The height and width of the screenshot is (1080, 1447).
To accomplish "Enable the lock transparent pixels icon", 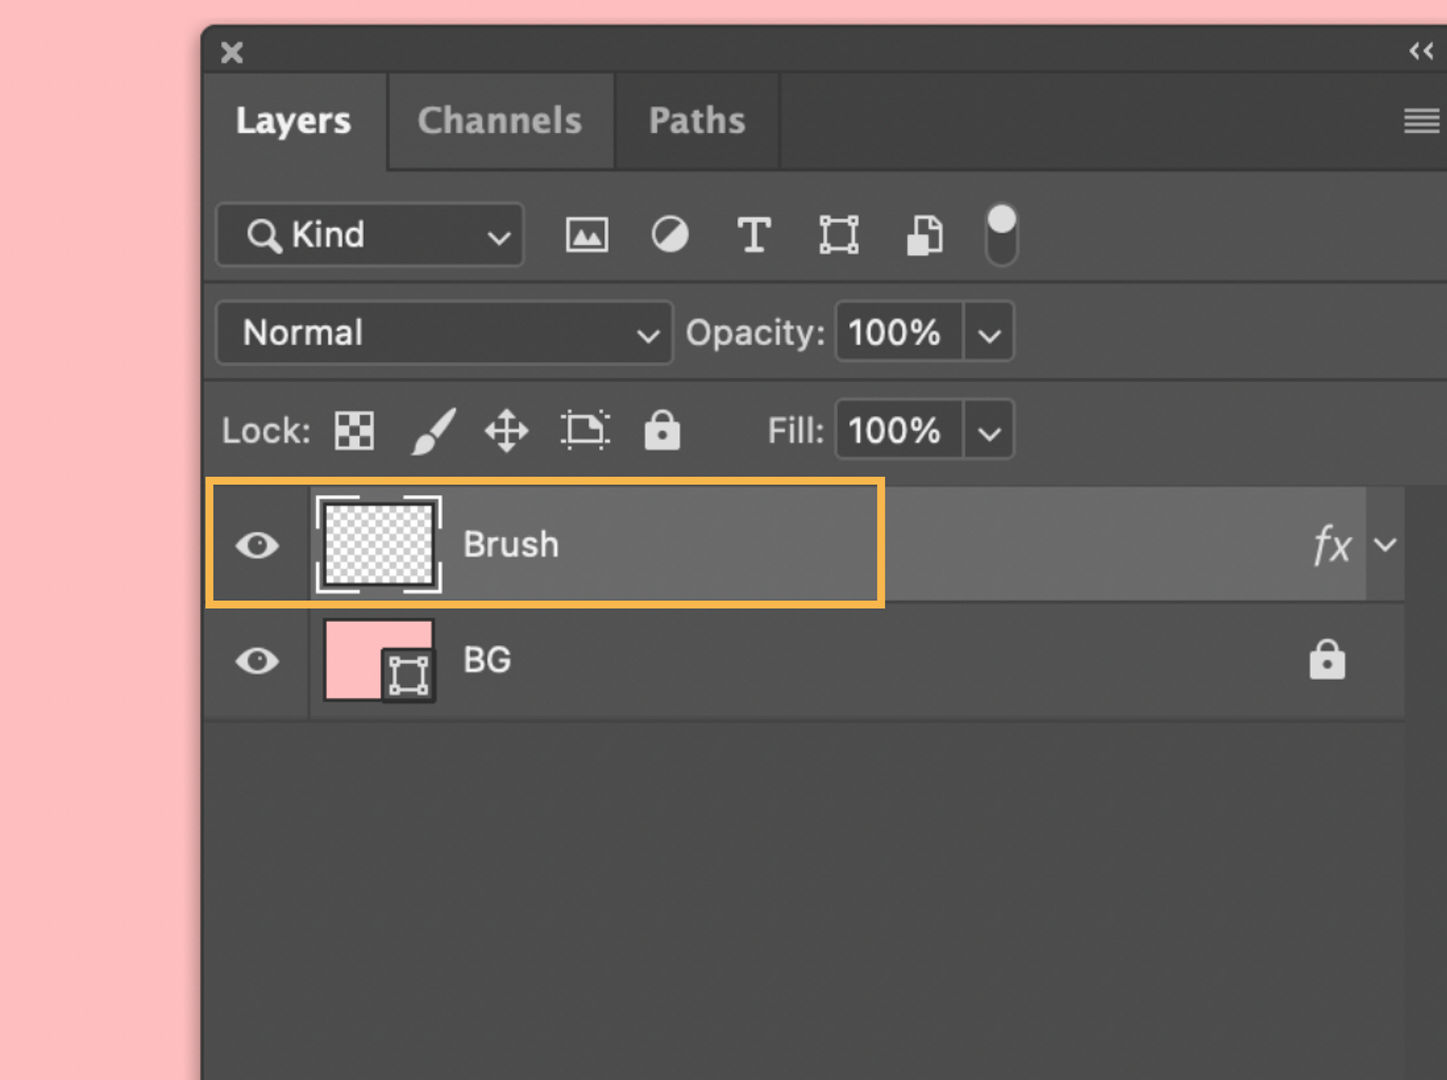I will (x=353, y=430).
